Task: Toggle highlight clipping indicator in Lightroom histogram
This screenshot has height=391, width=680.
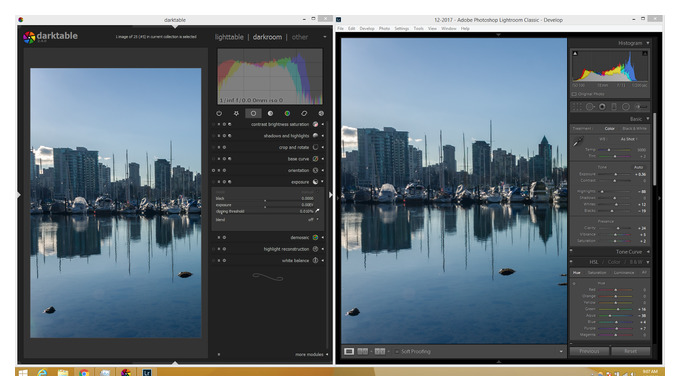Action: pos(645,54)
